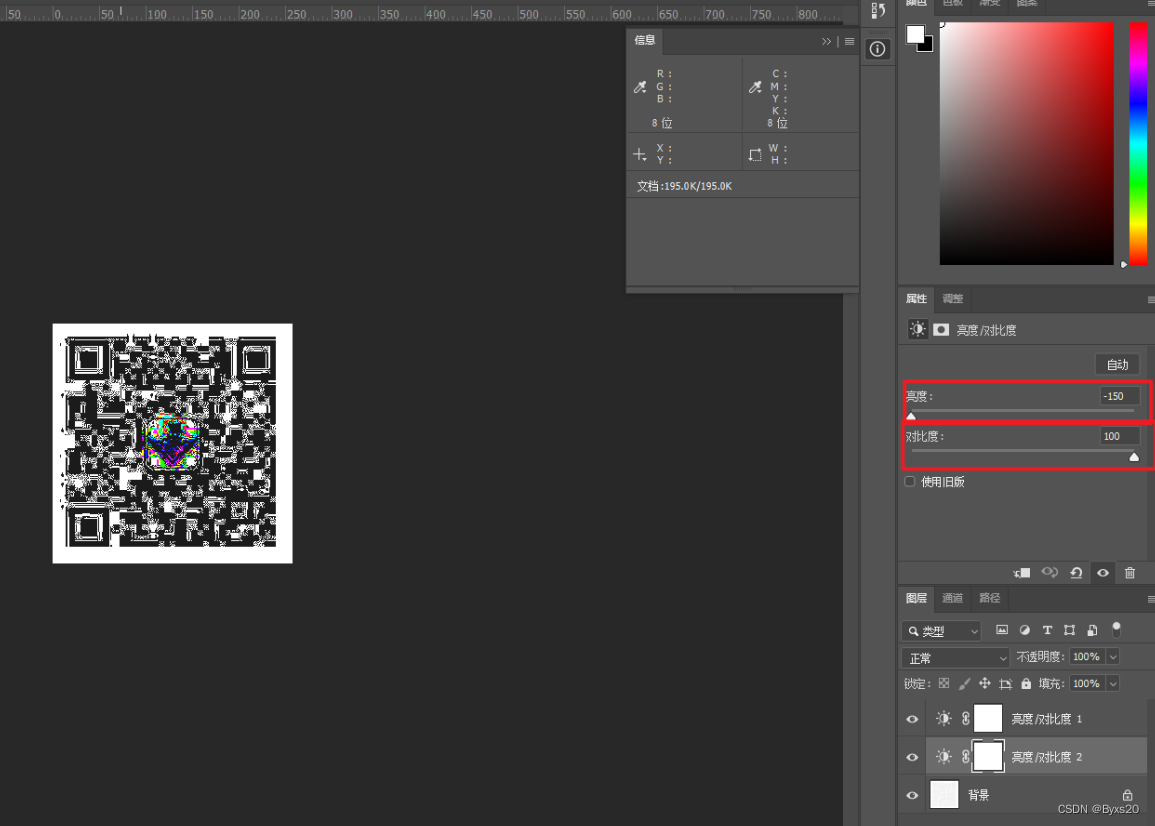1155x826 pixels.
Task: Click the 不透明度 100% field
Action: coord(1087,657)
